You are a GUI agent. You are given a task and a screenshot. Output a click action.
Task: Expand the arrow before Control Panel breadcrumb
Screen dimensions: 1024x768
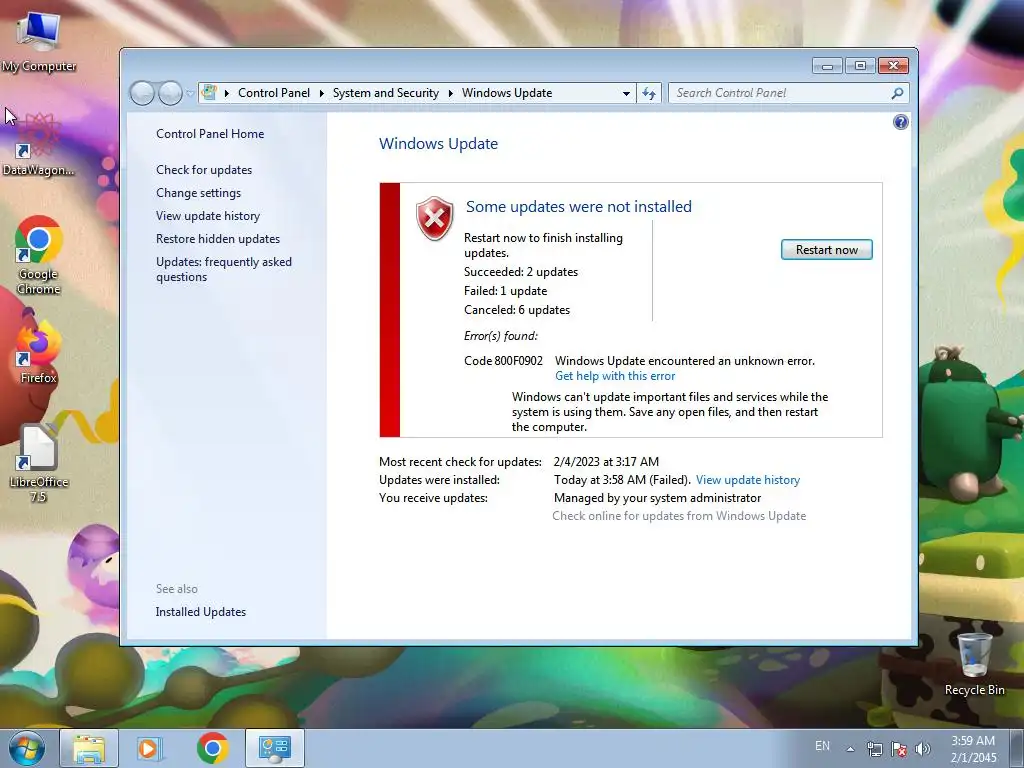pyautogui.click(x=227, y=93)
